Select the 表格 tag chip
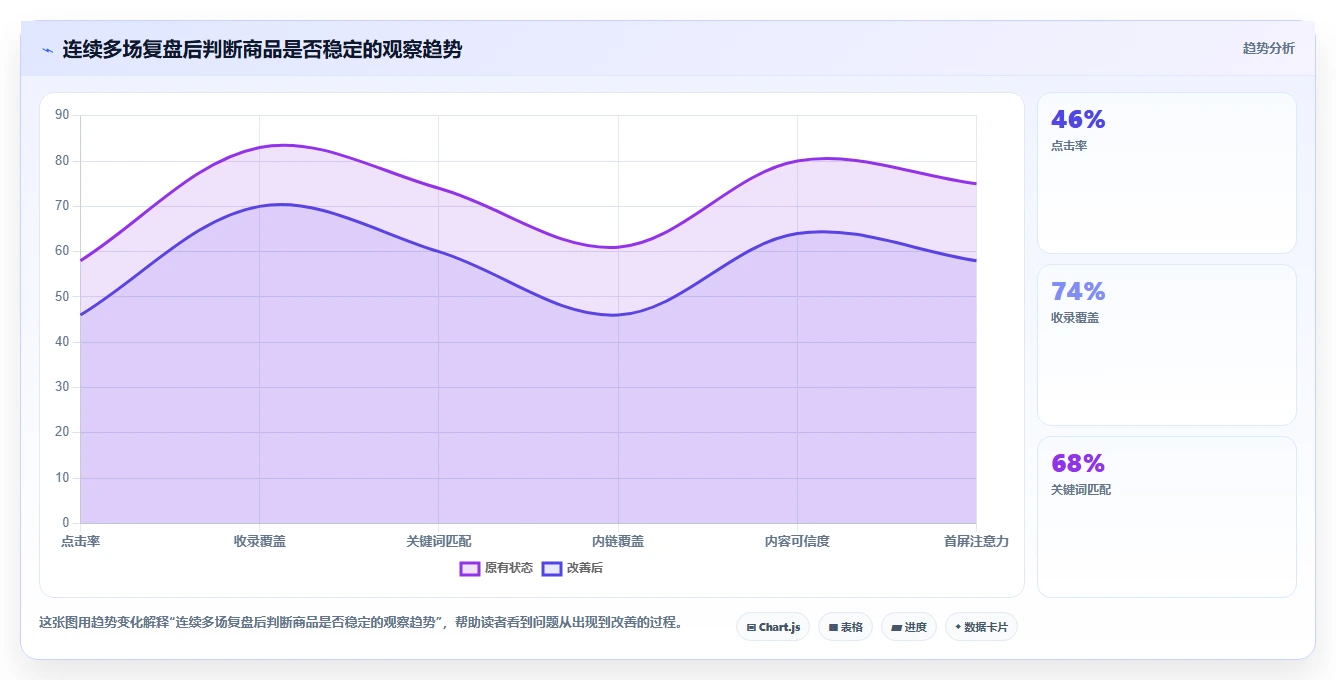Viewport: 1336px width, 680px height. coord(845,627)
